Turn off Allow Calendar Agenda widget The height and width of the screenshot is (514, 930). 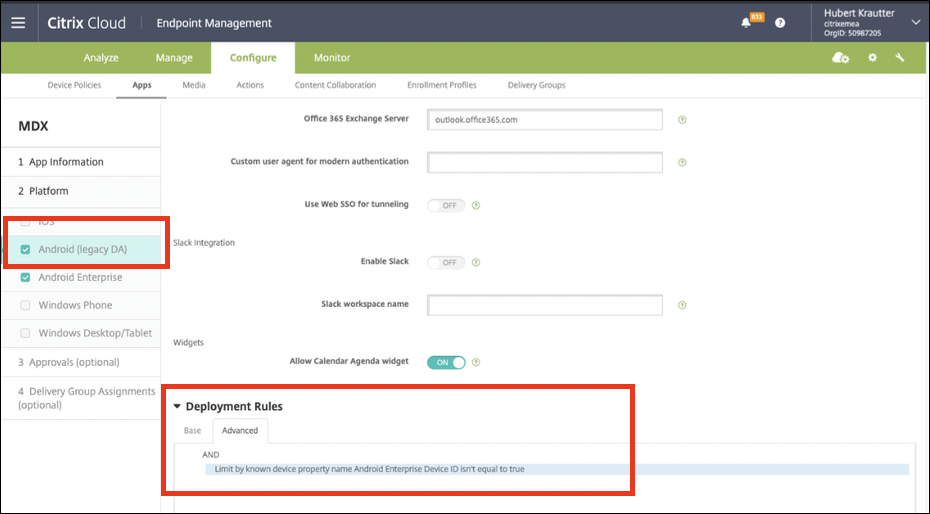tap(446, 362)
